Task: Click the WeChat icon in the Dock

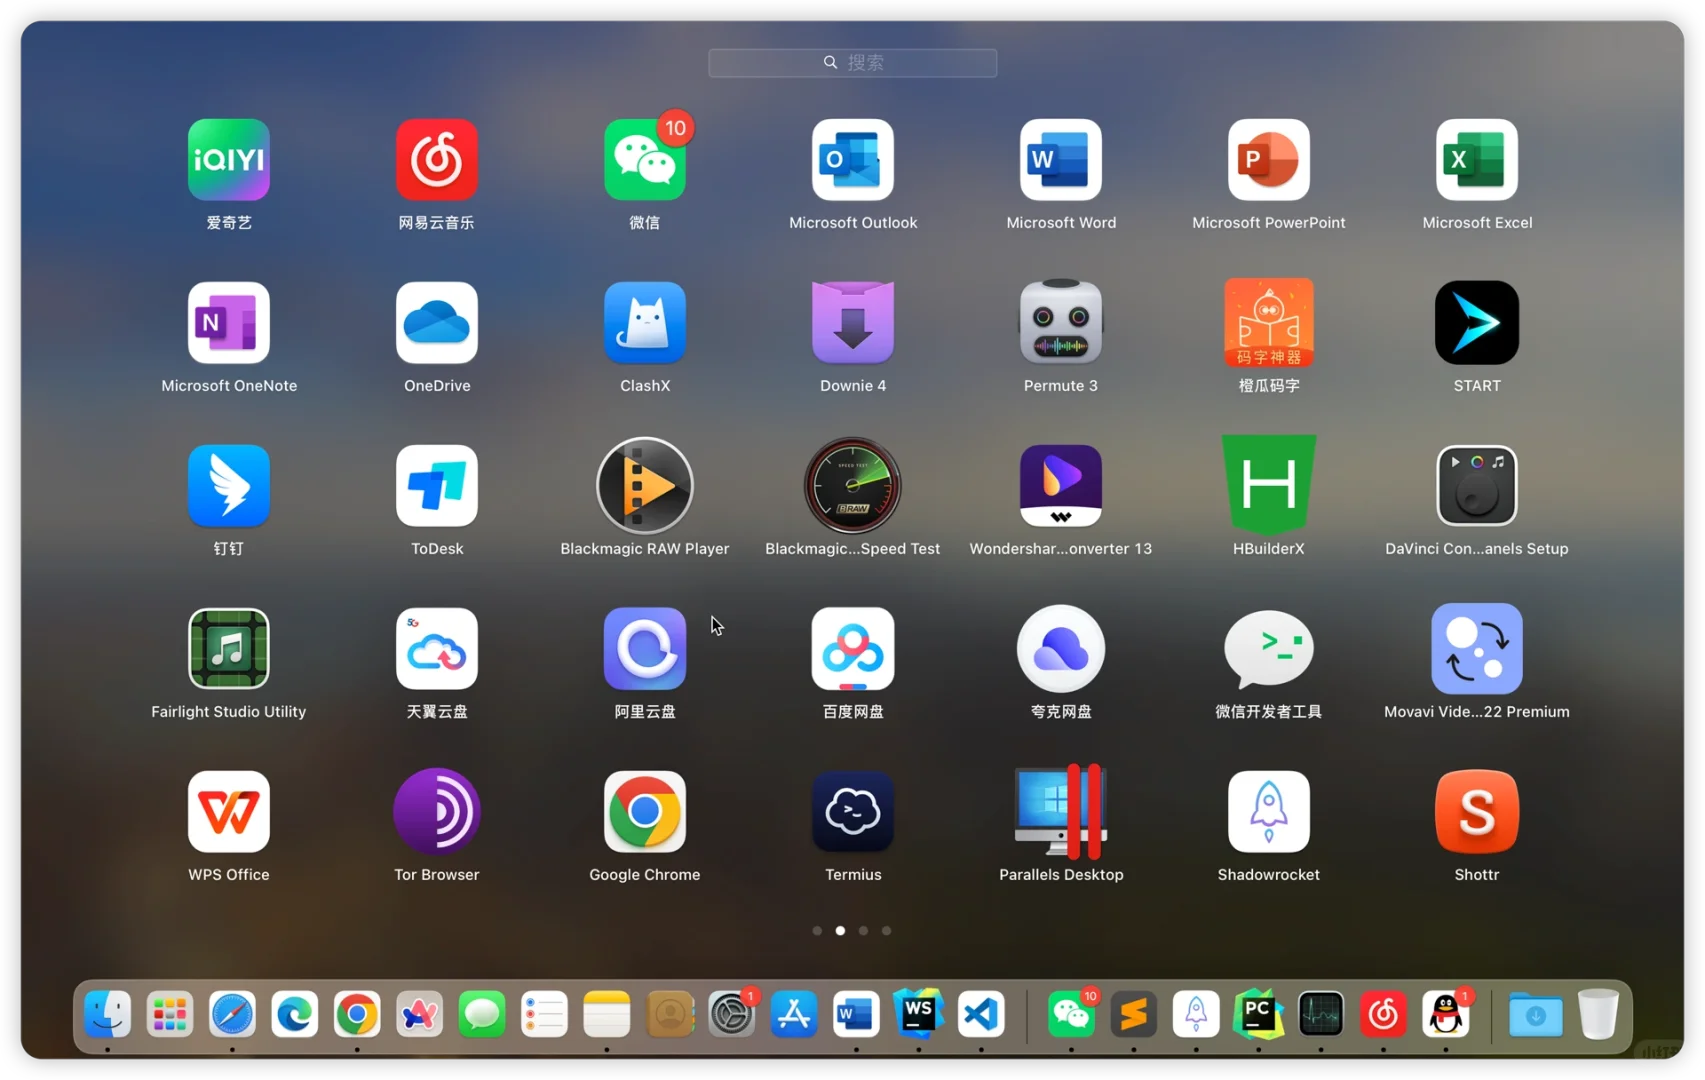Action: (x=1071, y=1015)
